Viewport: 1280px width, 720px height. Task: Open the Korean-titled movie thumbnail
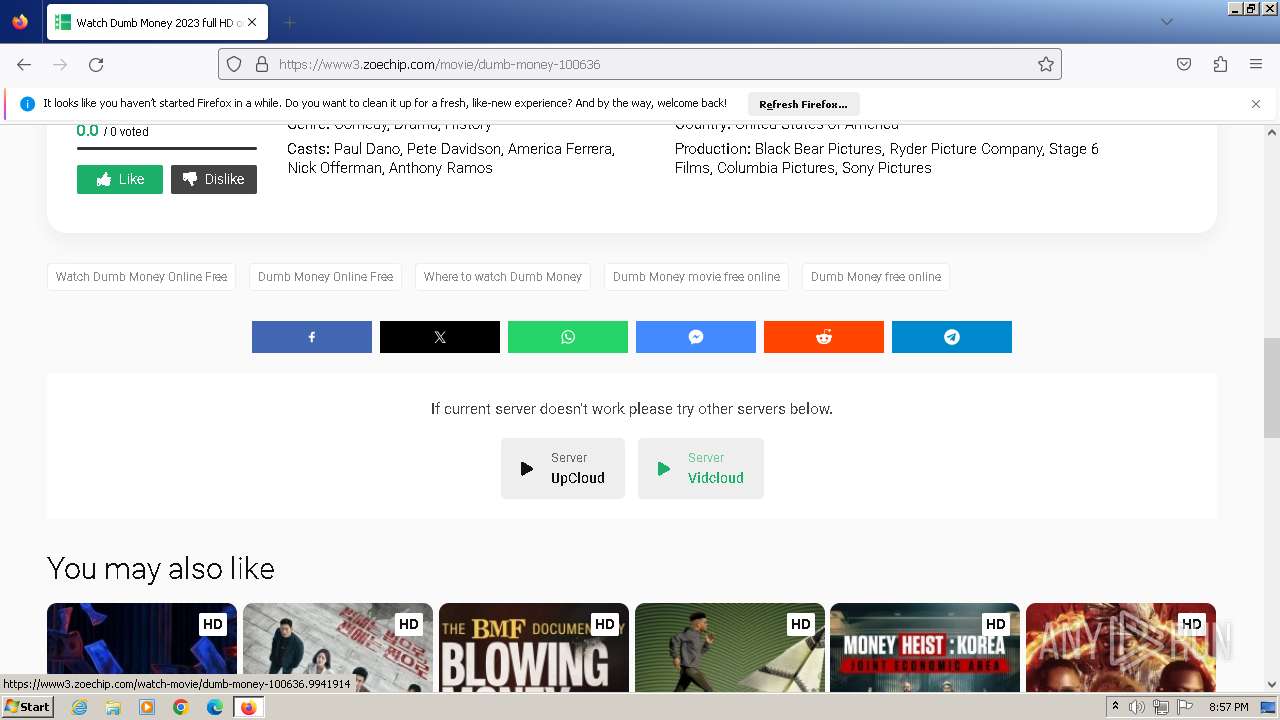(338, 647)
